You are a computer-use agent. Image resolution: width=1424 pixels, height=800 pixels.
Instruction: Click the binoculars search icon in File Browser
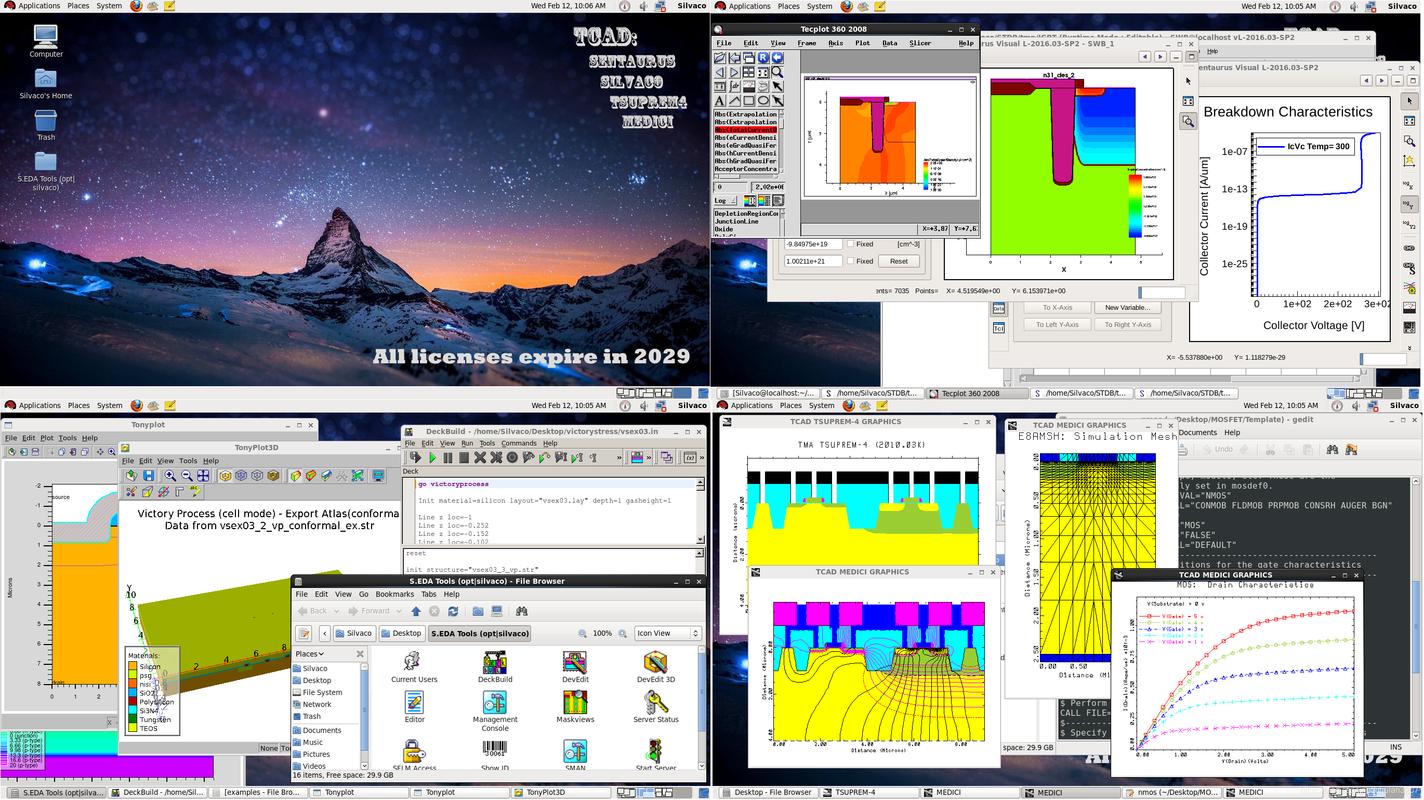click(x=521, y=611)
